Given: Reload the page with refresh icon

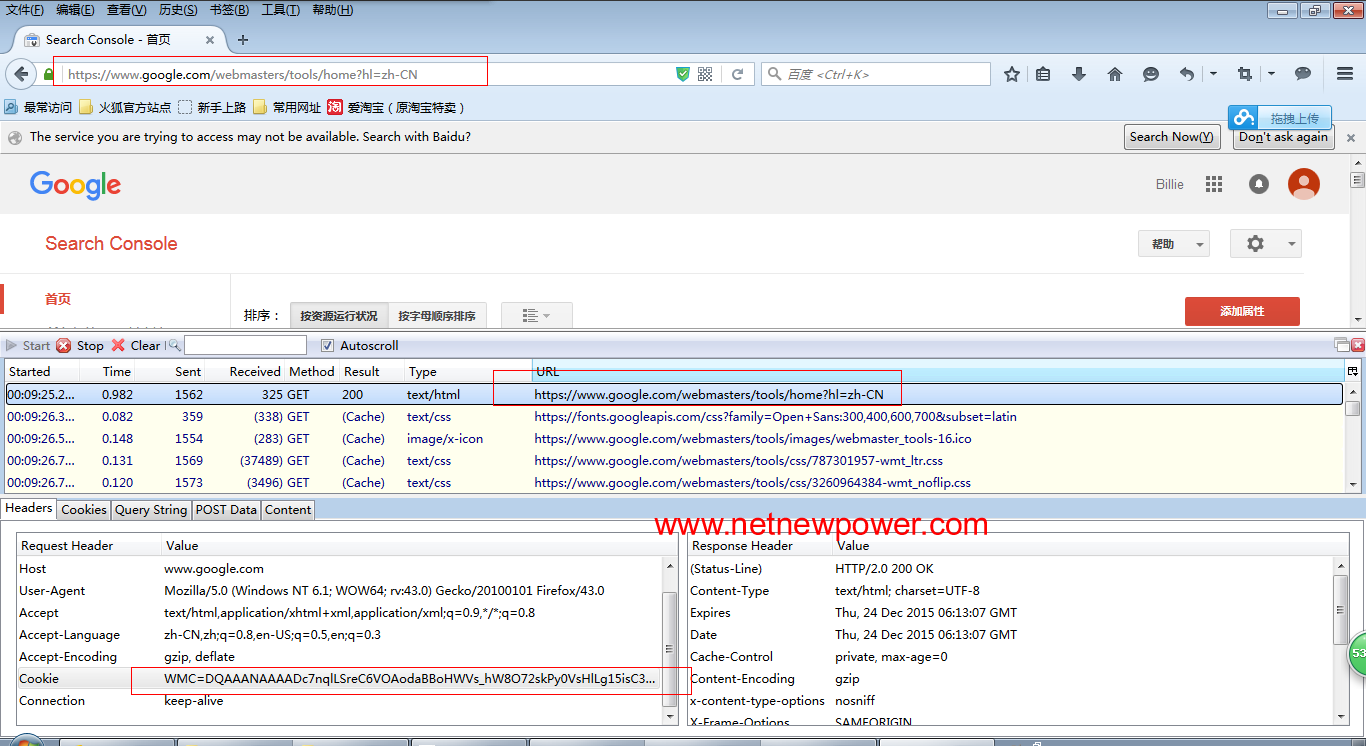Looking at the screenshot, I should [737, 74].
